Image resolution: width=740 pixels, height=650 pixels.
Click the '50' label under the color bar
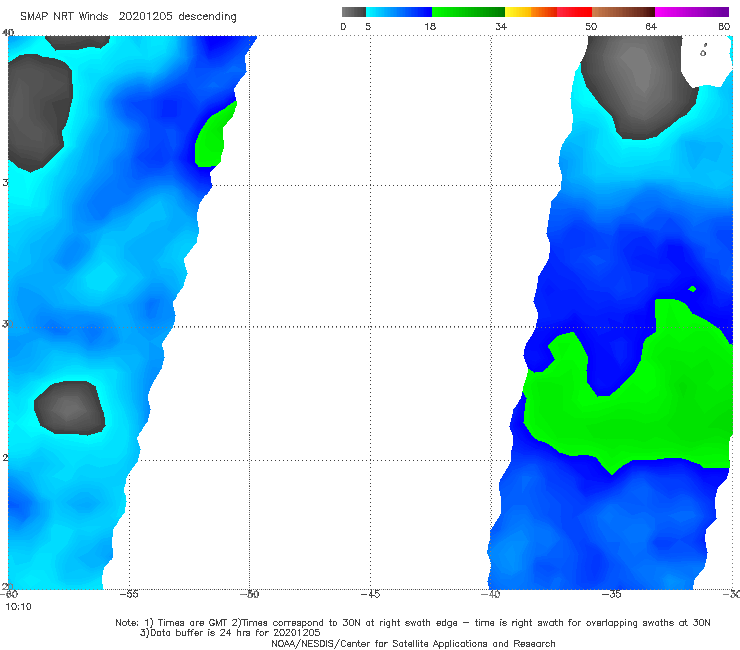tap(591, 27)
